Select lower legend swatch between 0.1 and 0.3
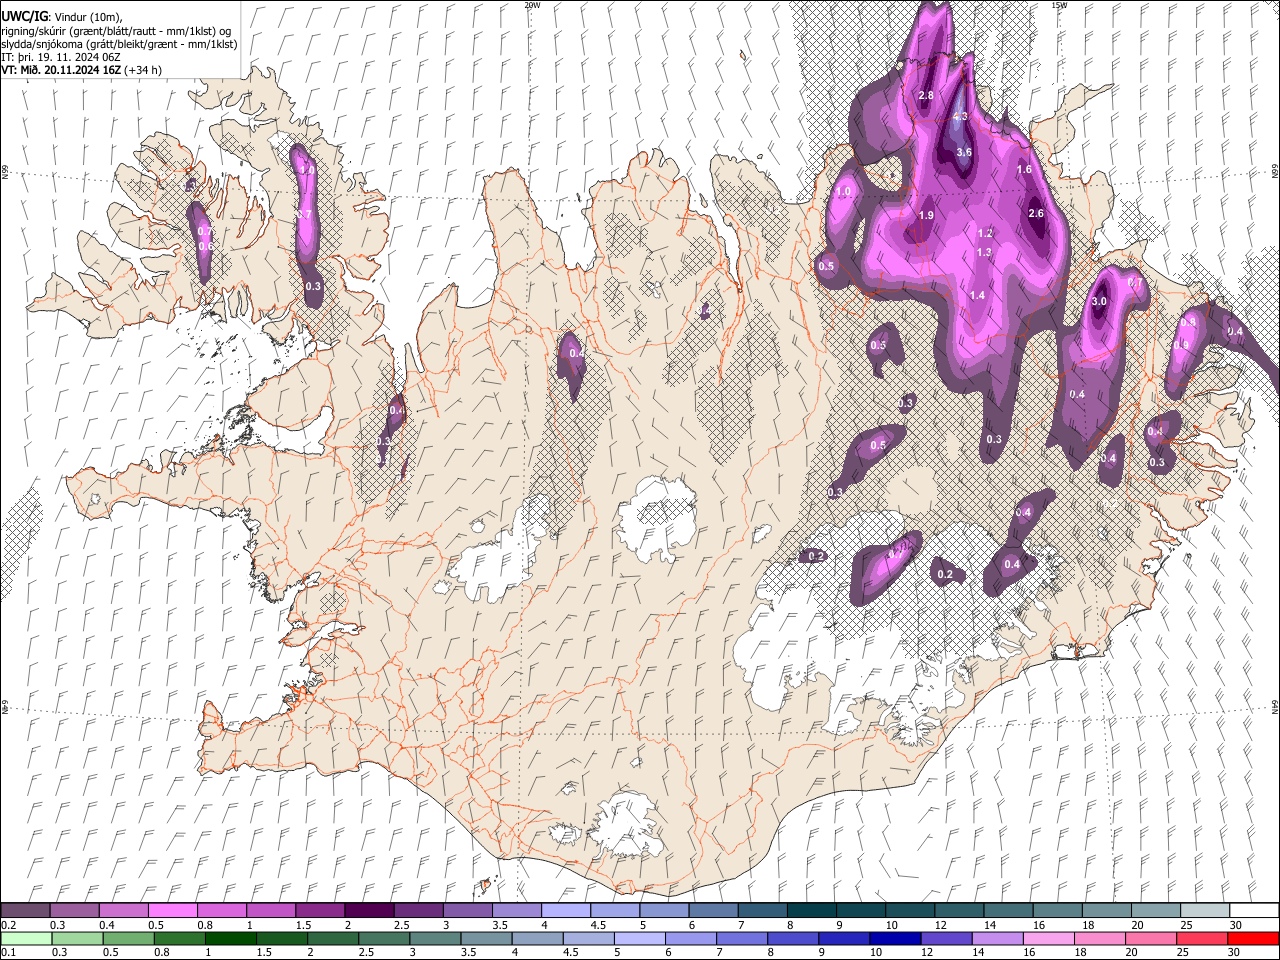This screenshot has height=960, width=1280. point(26,939)
